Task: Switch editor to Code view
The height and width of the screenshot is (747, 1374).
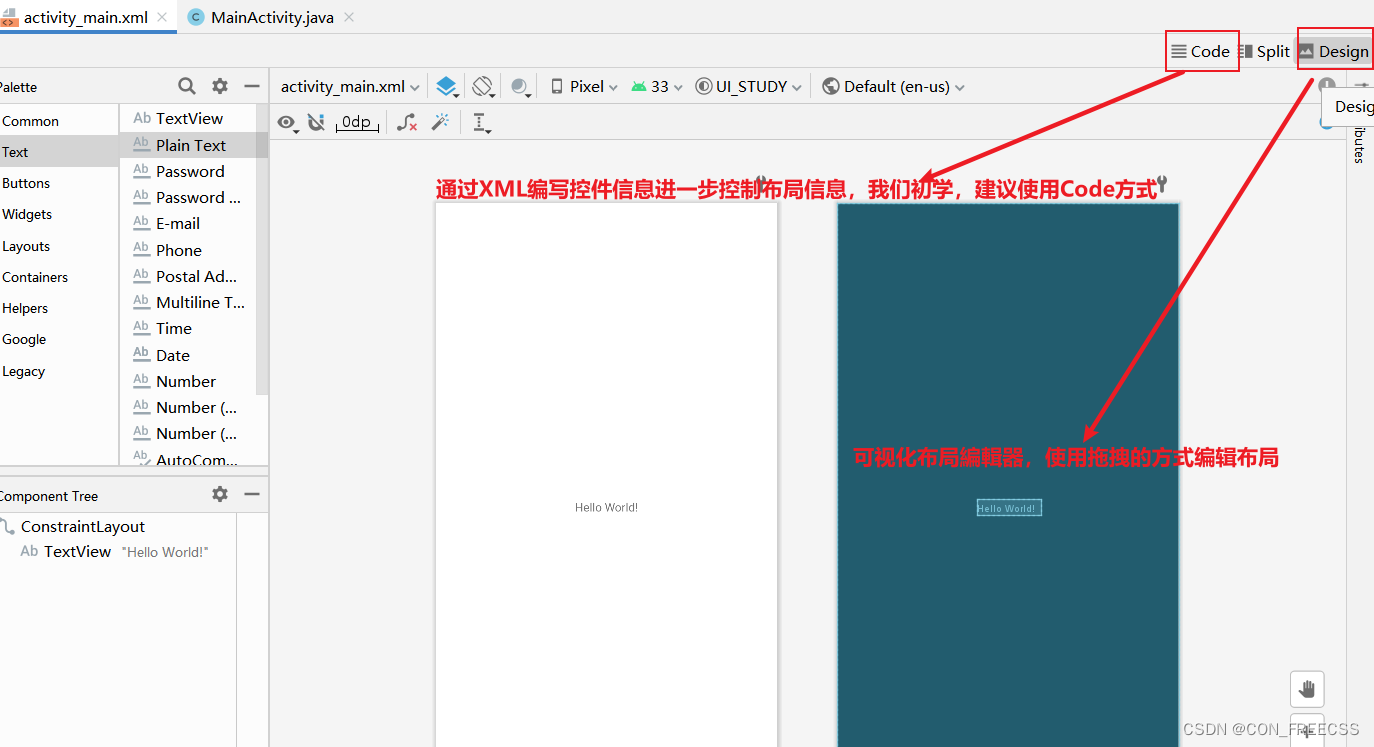Action: coord(1200,52)
